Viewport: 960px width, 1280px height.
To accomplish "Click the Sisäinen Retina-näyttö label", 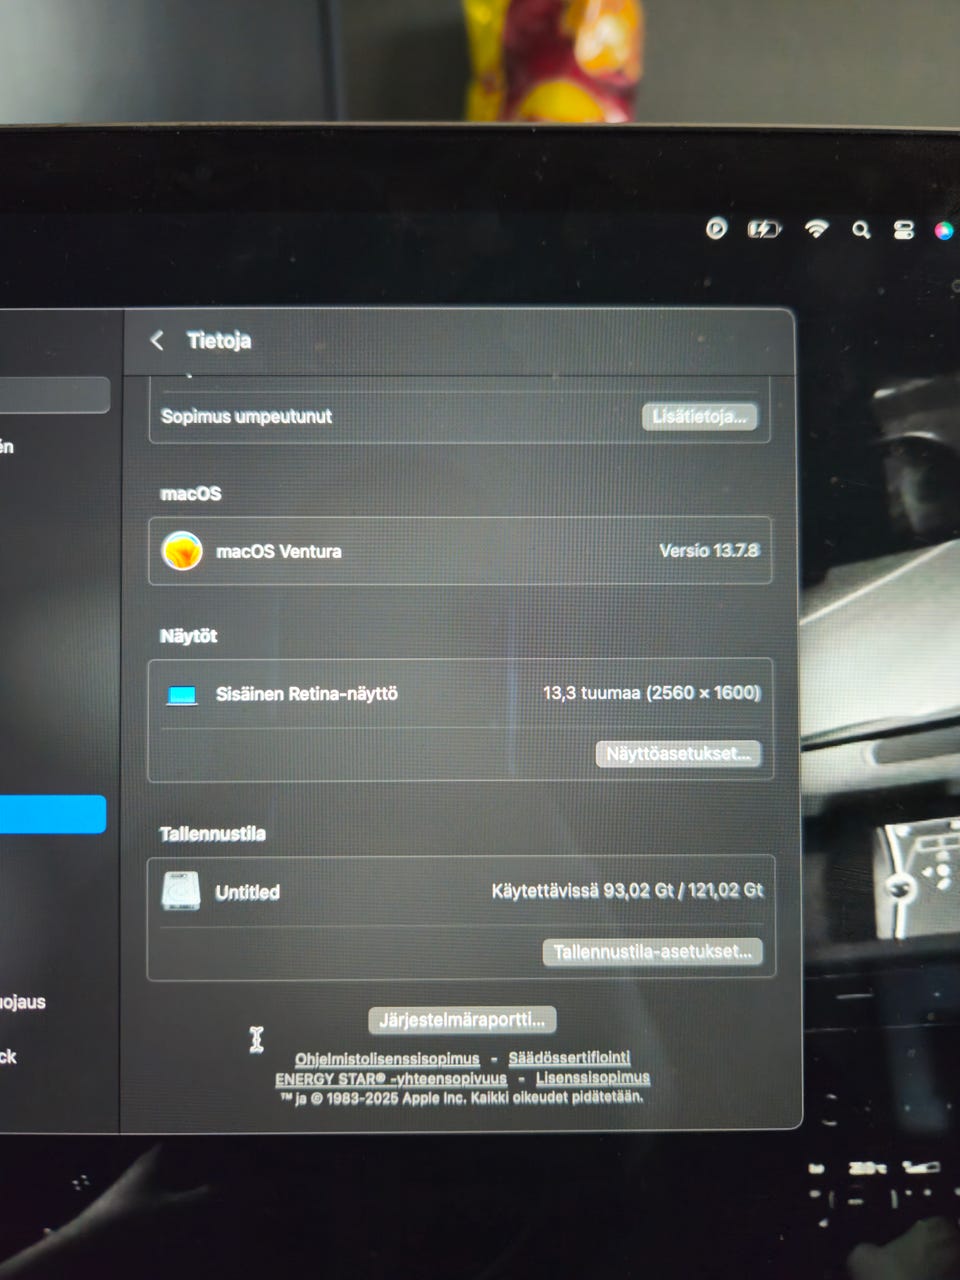I will (307, 693).
